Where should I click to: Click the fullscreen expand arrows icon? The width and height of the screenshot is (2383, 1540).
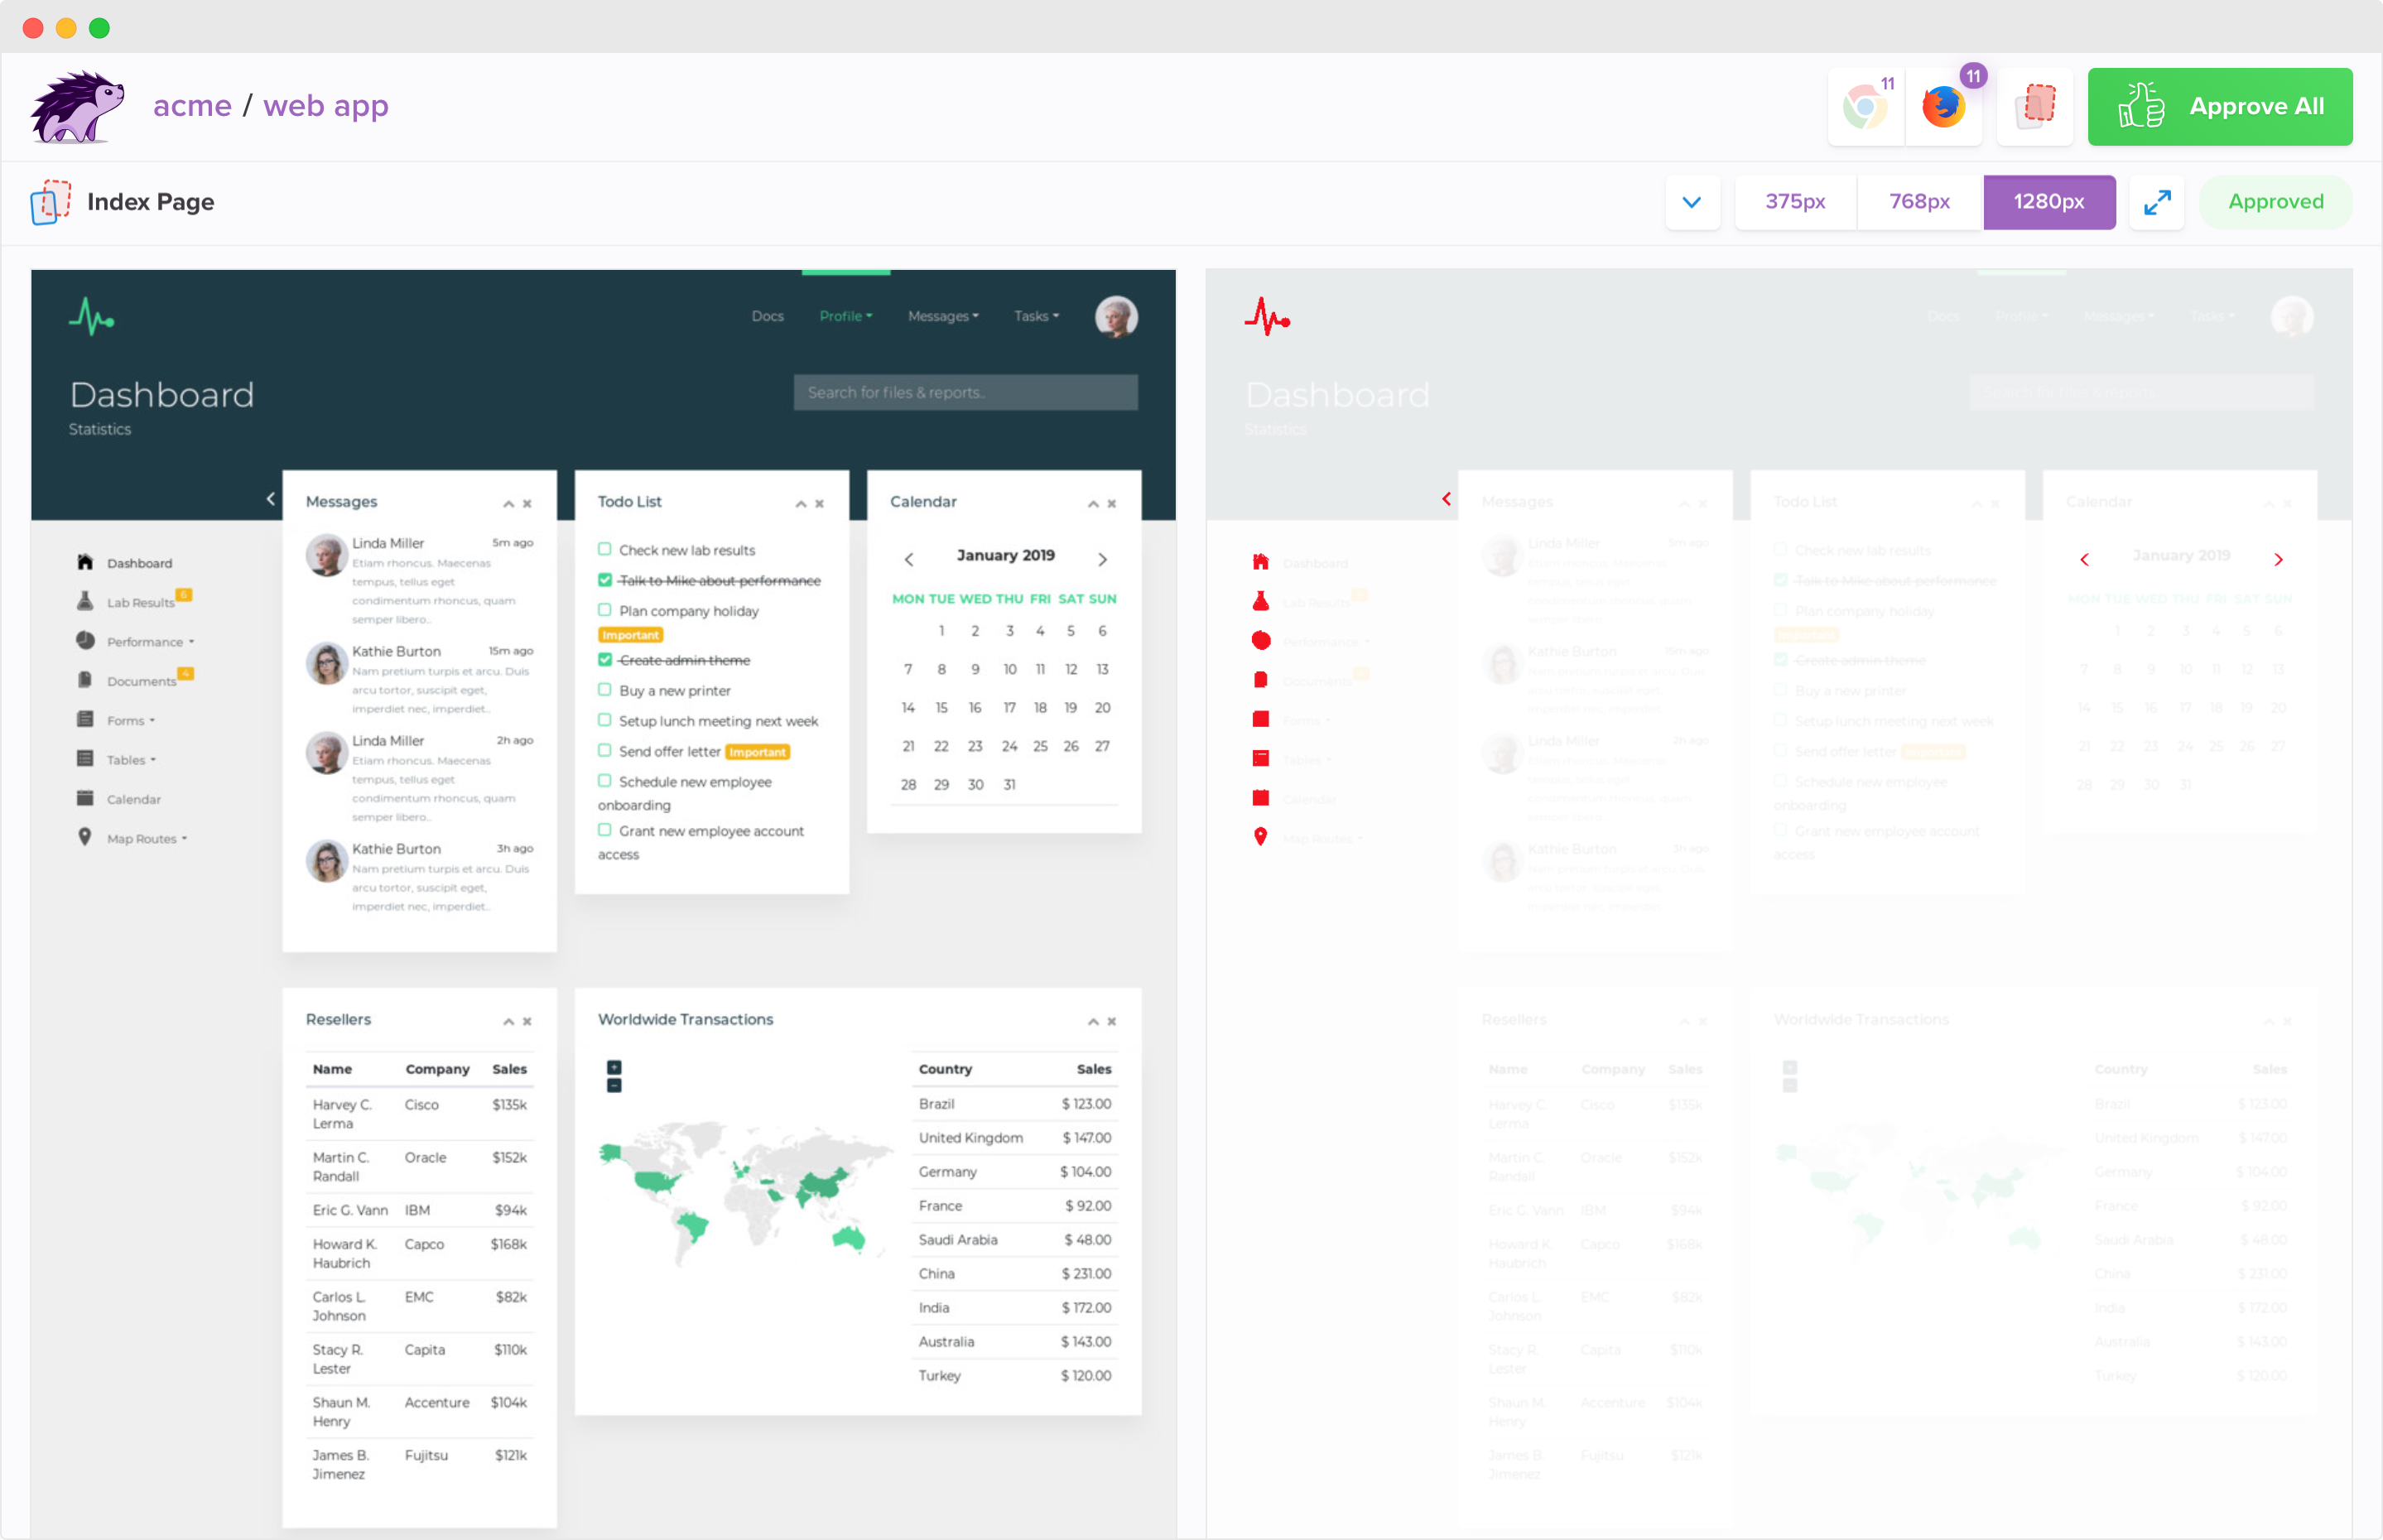[2157, 202]
